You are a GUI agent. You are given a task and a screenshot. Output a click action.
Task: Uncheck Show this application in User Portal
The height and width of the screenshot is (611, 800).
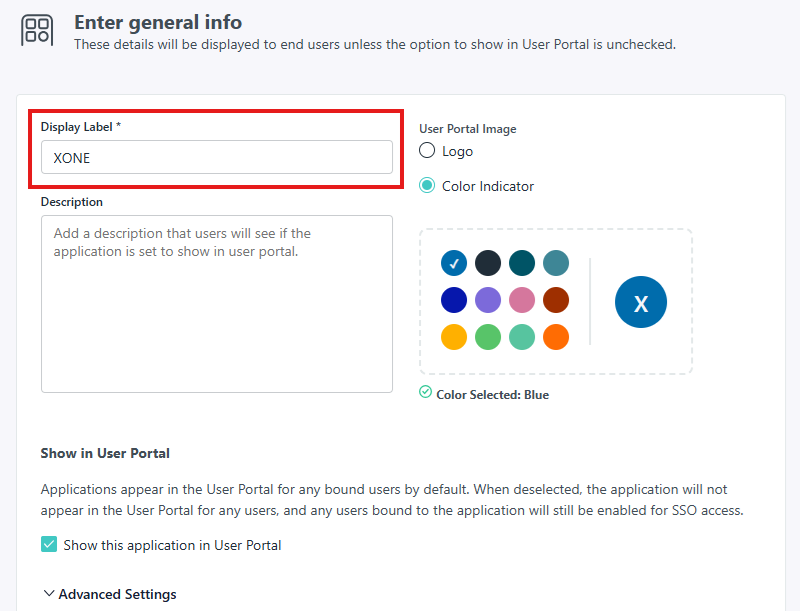(49, 545)
